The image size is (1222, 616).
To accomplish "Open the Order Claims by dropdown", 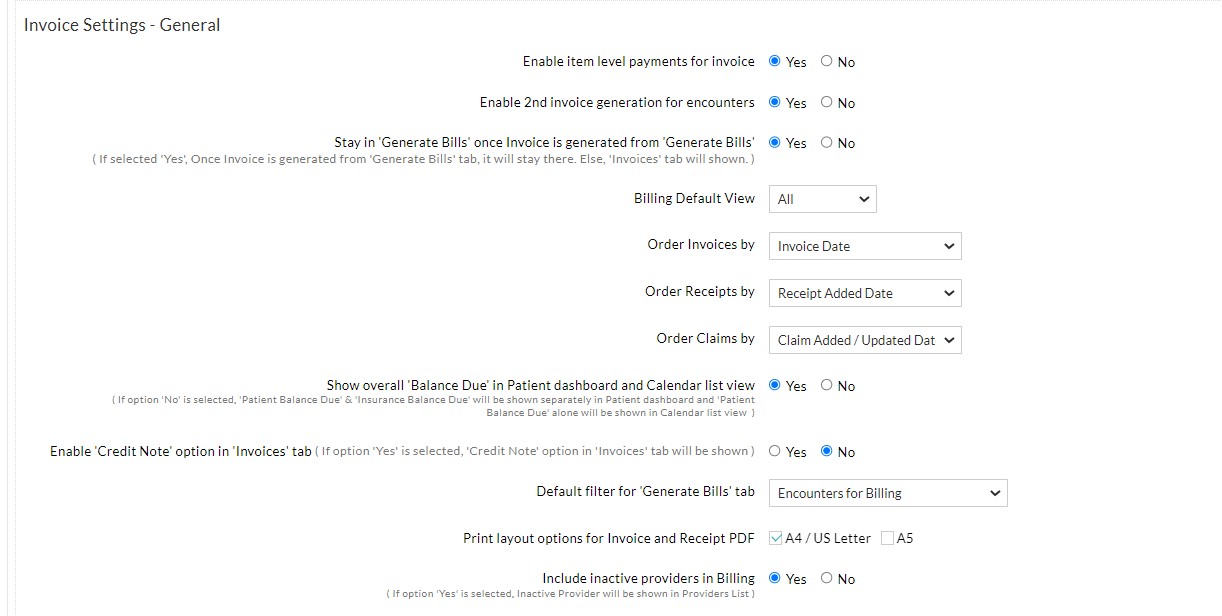I will click(864, 340).
